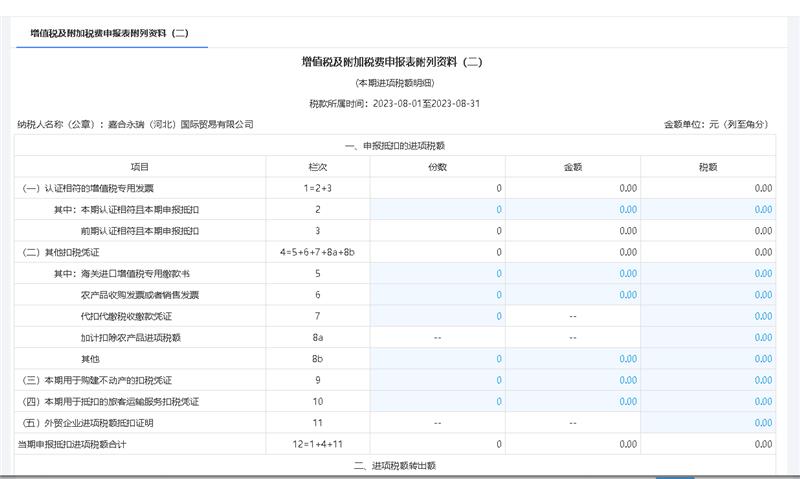Click 份数 field for 代扣代缴税收缴款凭证
Screen dimensions: 800x479
point(437,316)
